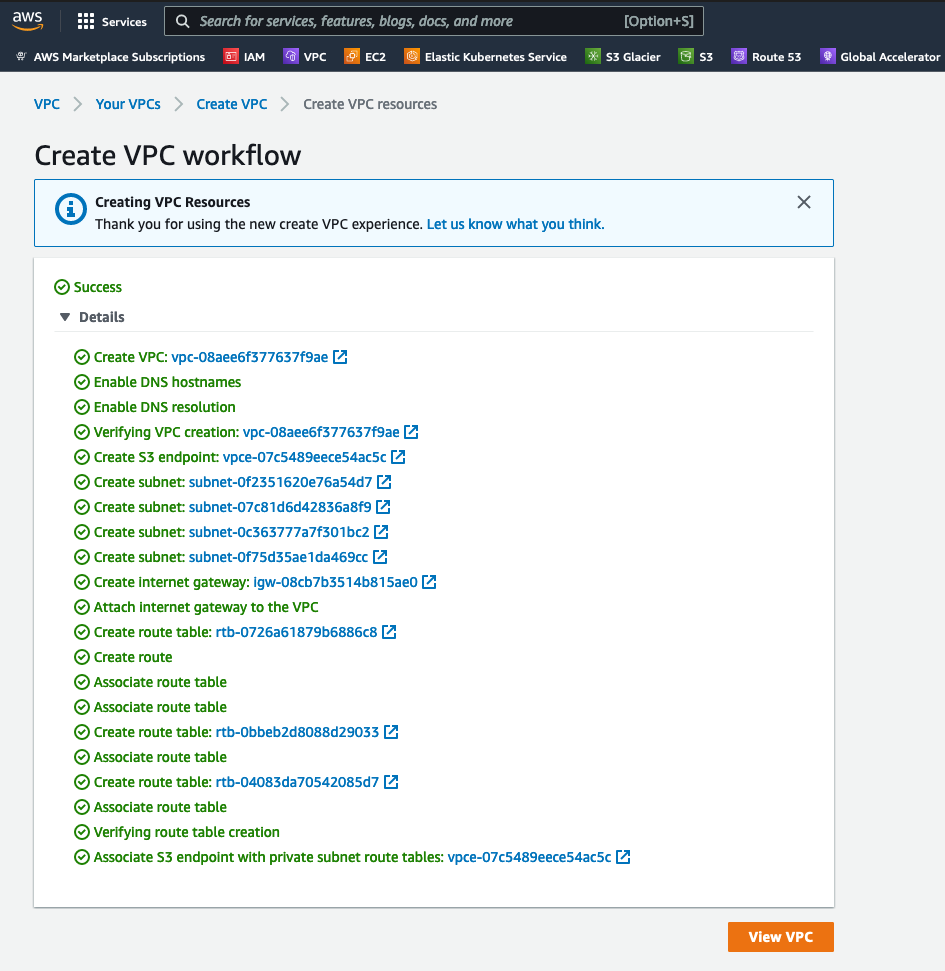Dismiss the Creating VPC Resources banner

803,202
